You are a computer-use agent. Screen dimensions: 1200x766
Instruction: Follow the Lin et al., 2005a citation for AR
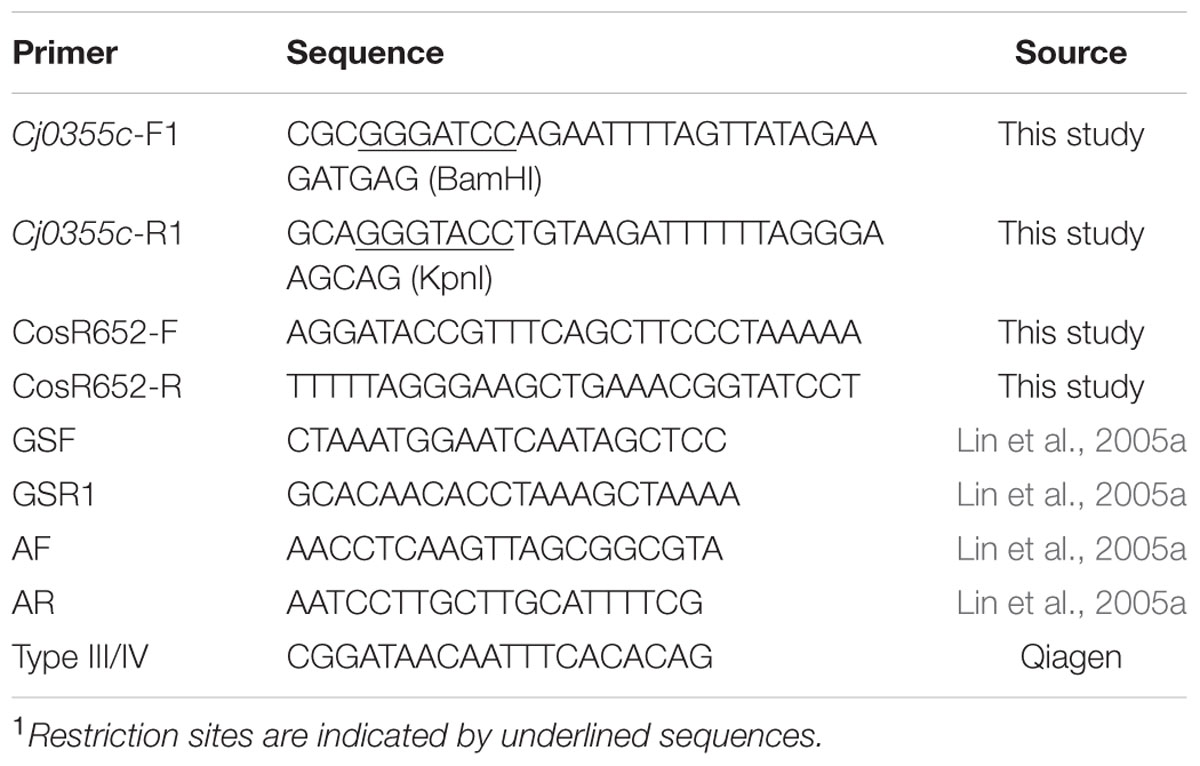pos(1071,602)
